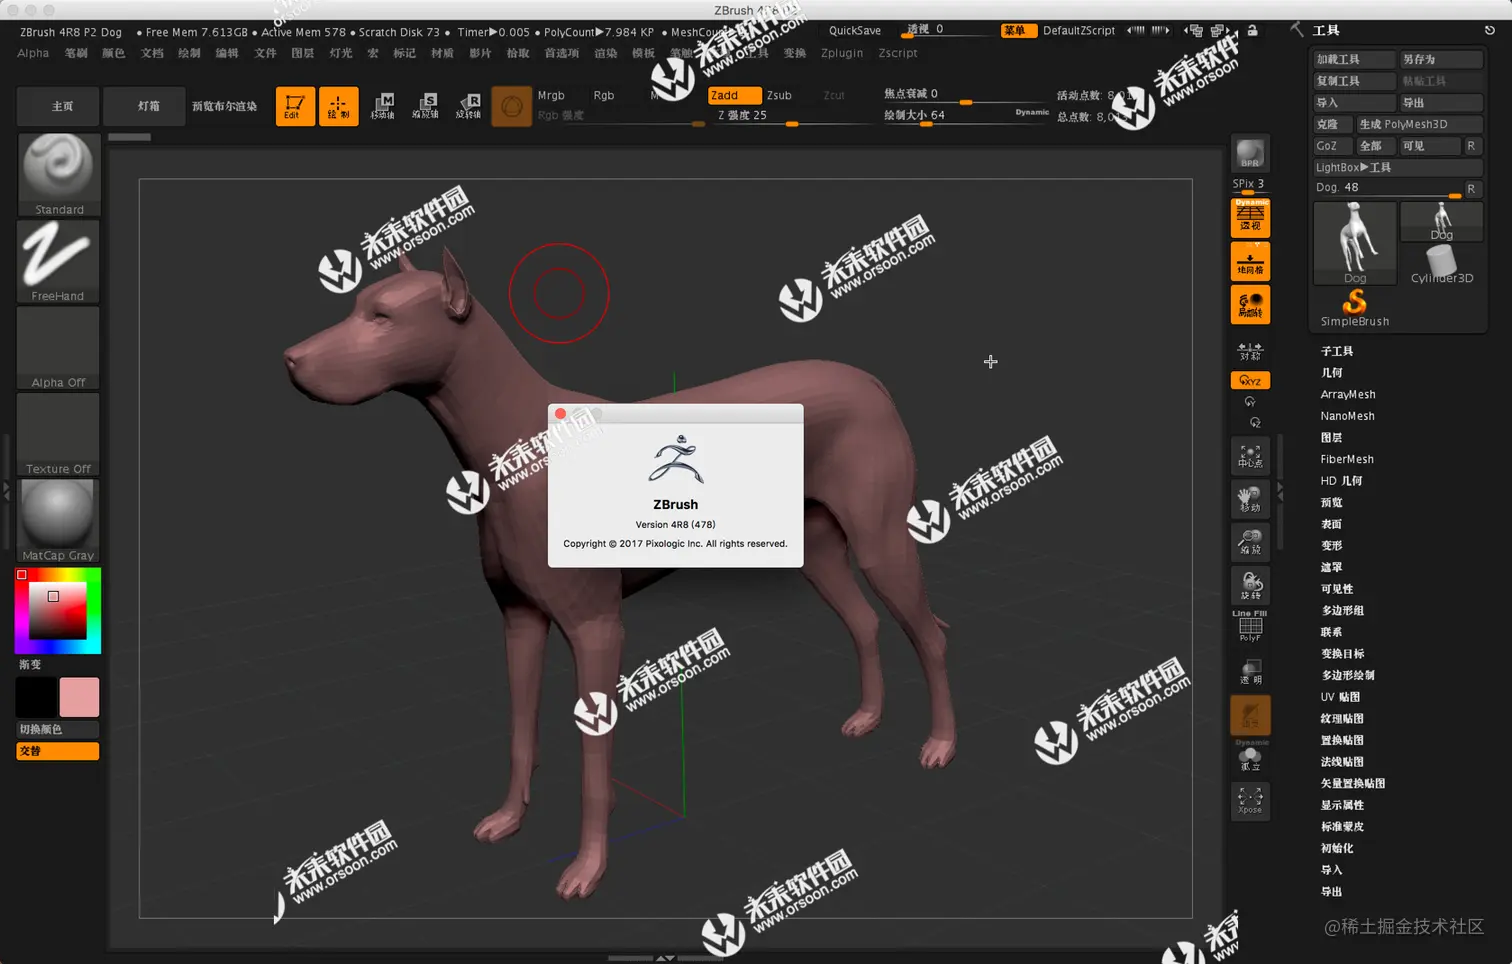Render with the BPR button
This screenshot has width=1512, height=964.
tap(1250, 153)
